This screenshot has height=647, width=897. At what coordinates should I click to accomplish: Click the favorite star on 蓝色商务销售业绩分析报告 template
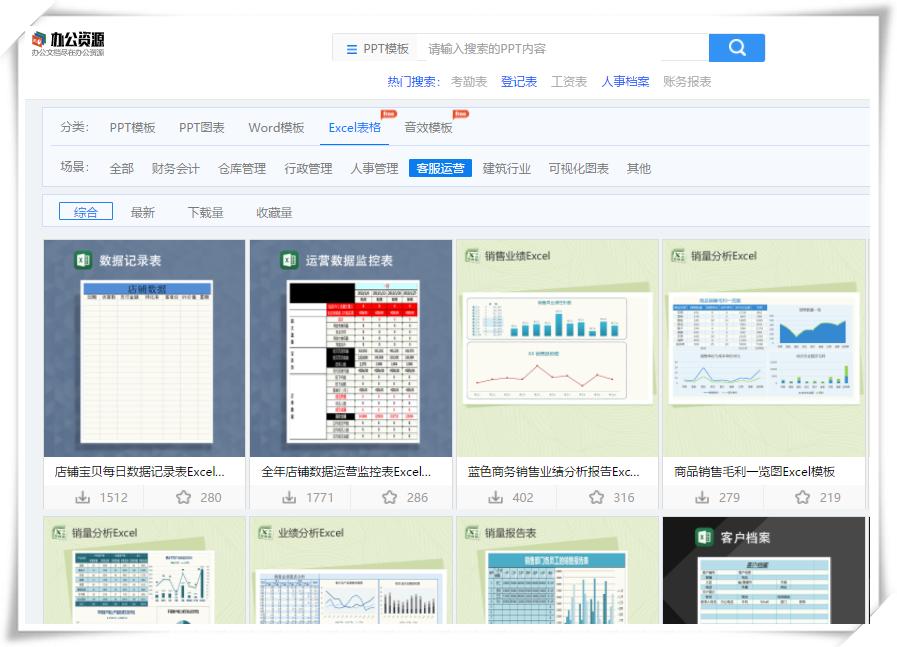(596, 496)
